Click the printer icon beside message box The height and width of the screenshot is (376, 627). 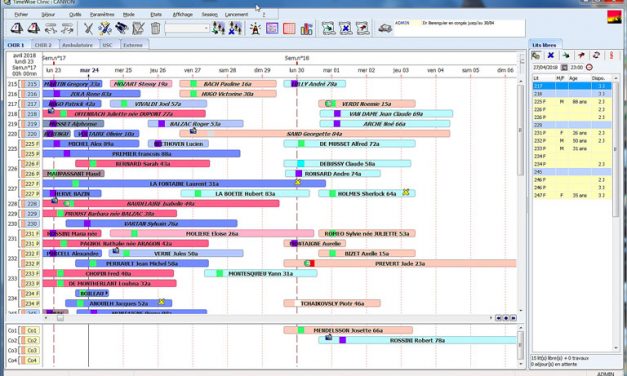pos(385,28)
